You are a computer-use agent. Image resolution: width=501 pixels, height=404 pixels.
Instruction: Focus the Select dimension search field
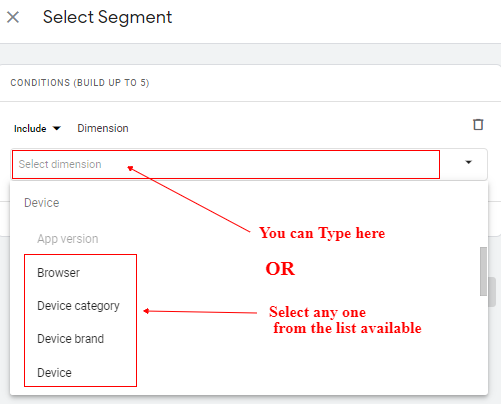point(226,164)
